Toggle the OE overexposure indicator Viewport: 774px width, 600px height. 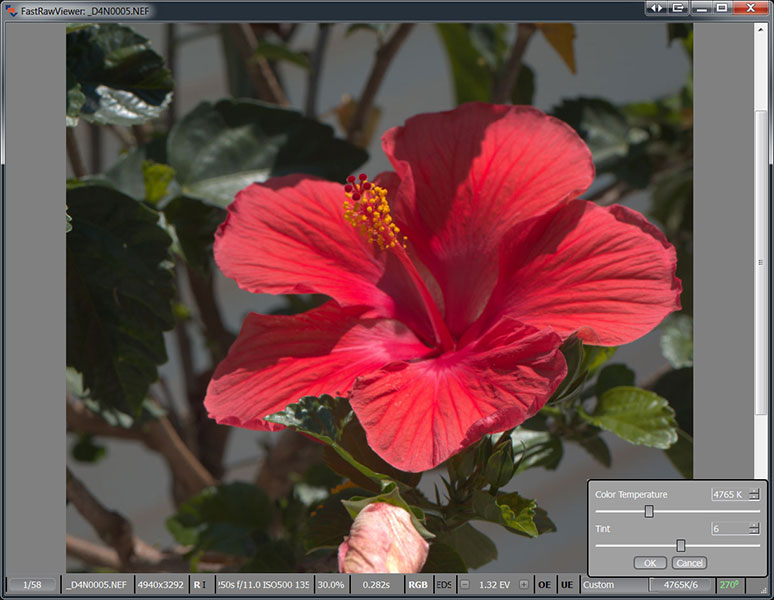pos(544,584)
